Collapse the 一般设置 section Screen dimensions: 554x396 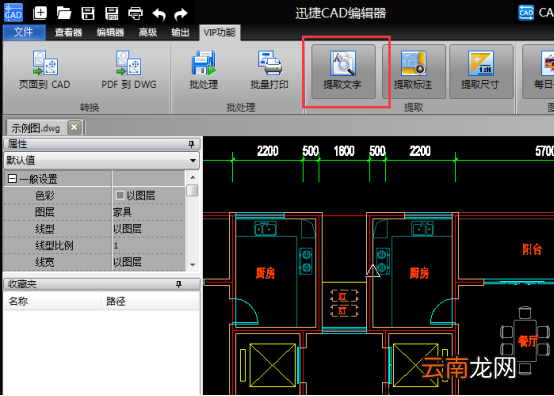[12, 179]
